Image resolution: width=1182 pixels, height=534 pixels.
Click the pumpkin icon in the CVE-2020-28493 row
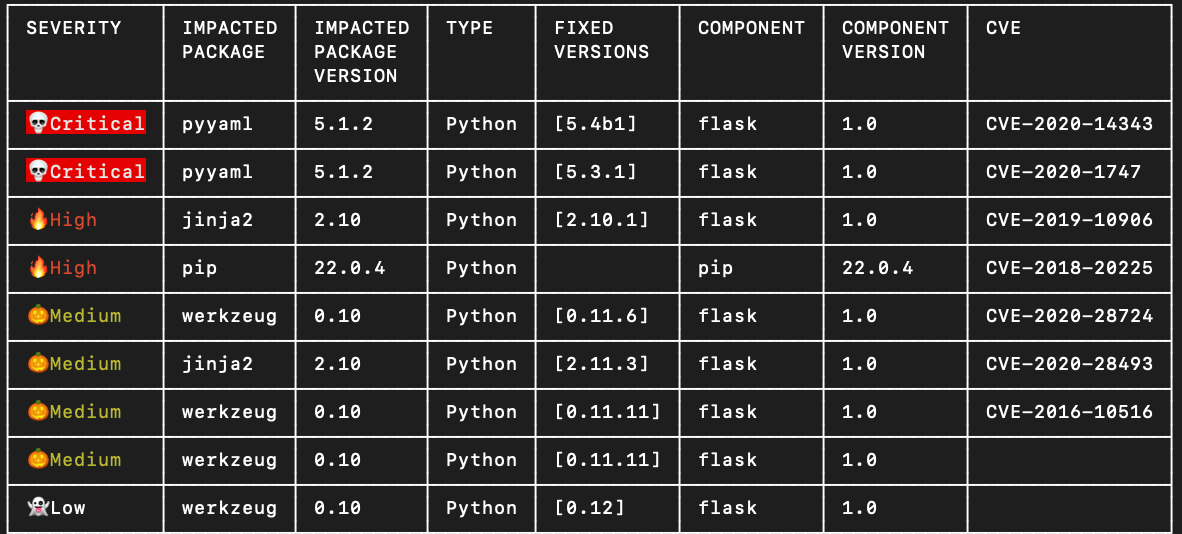[x=38, y=363]
